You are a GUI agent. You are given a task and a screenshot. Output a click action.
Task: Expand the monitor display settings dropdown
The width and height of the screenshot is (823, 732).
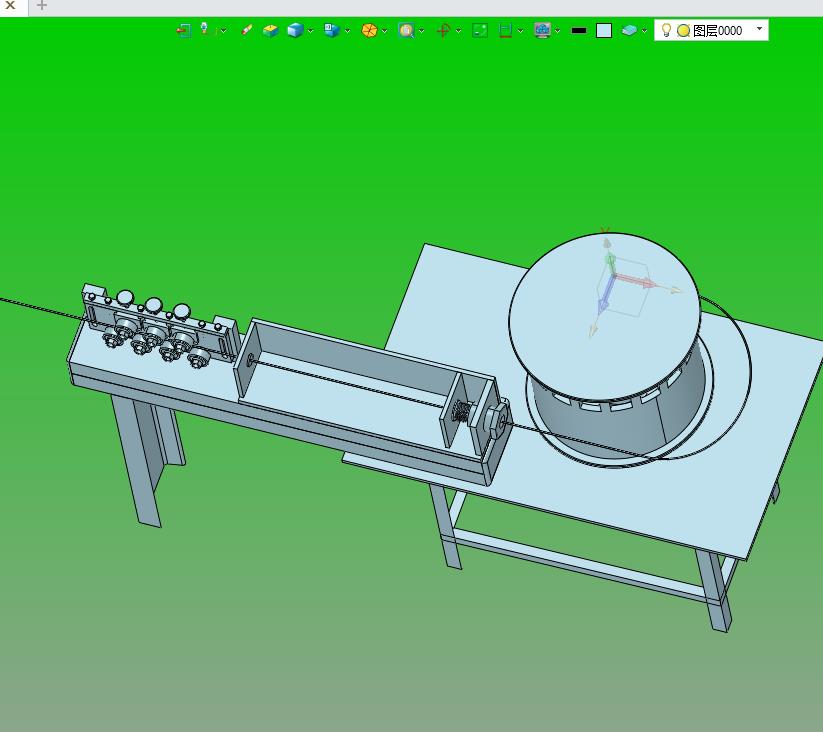click(x=557, y=31)
